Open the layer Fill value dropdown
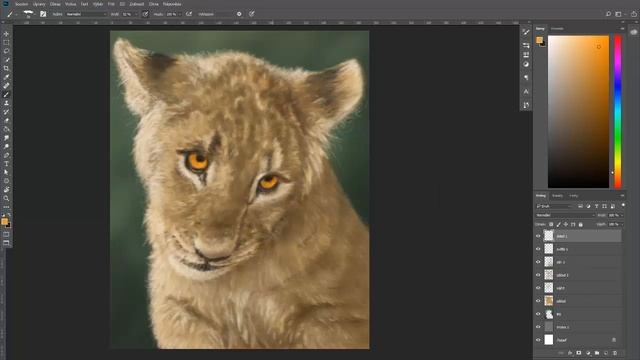Image resolution: width=640 pixels, height=360 pixels. click(621, 224)
